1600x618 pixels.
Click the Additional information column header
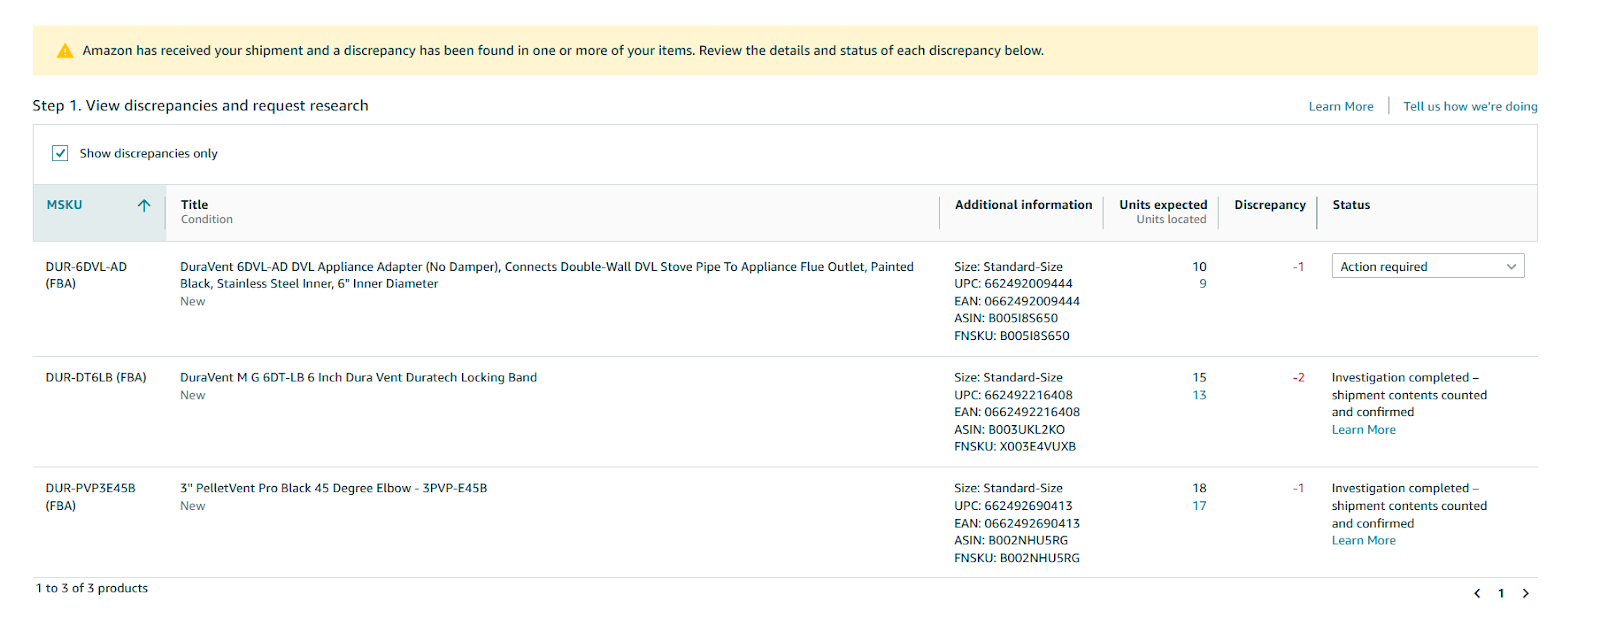point(1022,205)
